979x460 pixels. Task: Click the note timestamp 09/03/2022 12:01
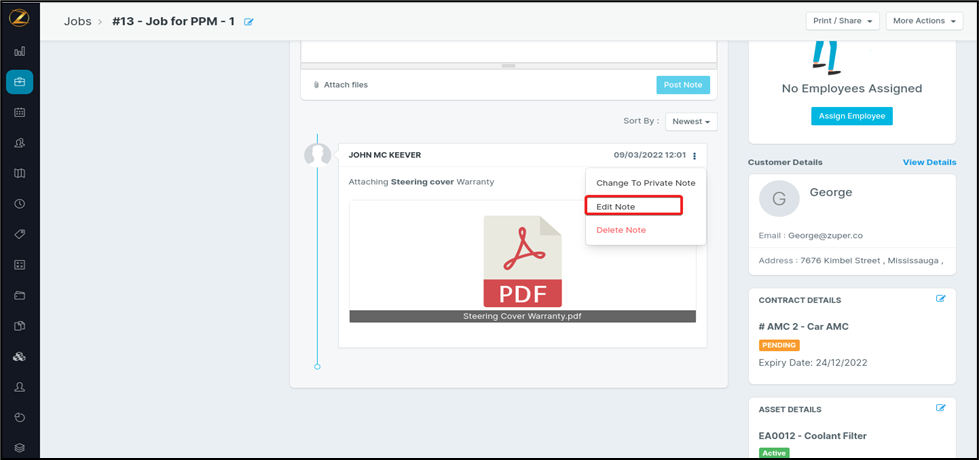click(649, 155)
